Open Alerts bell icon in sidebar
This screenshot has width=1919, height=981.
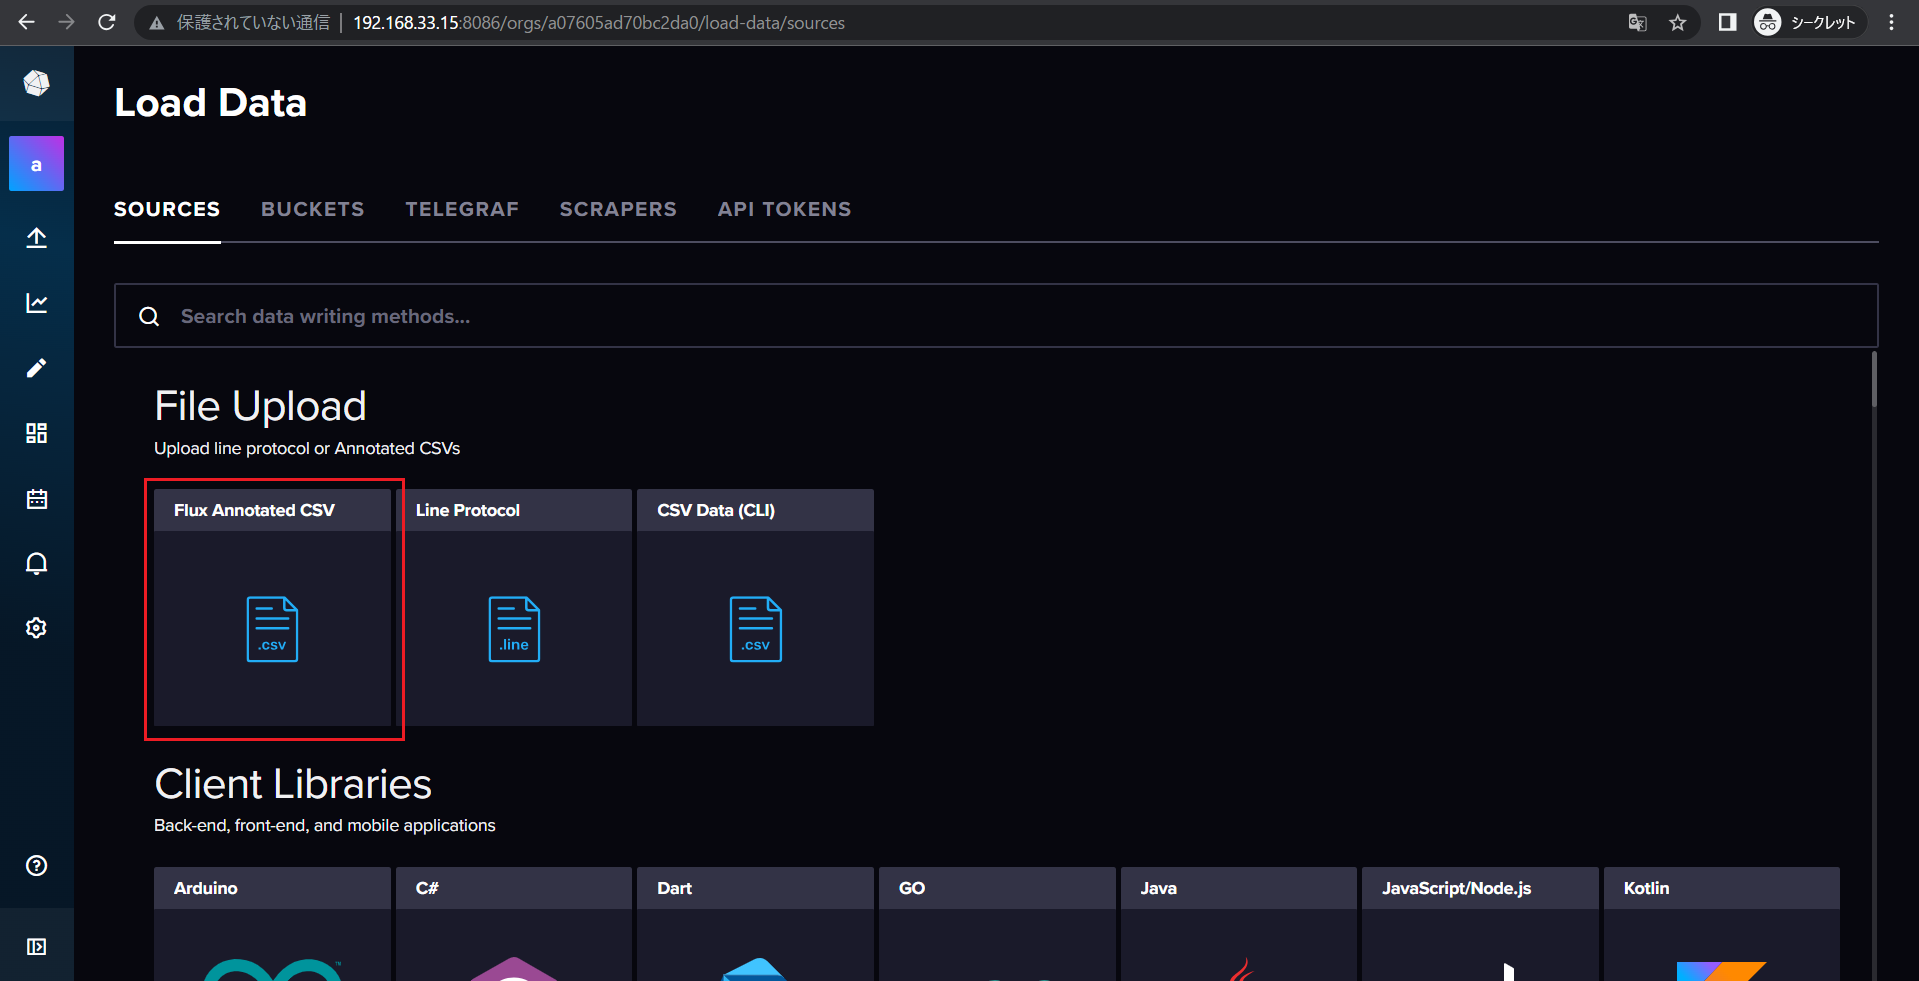pyautogui.click(x=36, y=564)
